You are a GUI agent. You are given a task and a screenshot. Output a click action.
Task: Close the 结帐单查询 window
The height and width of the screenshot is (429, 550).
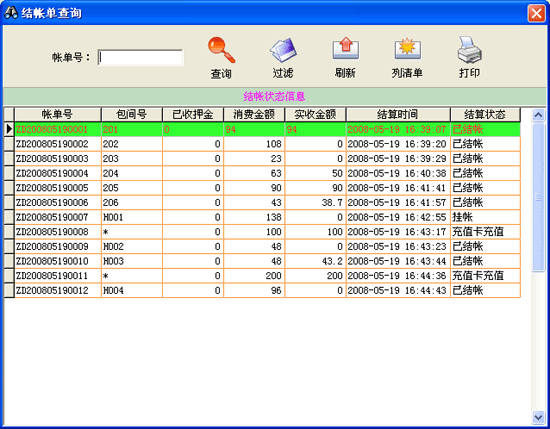click(536, 13)
